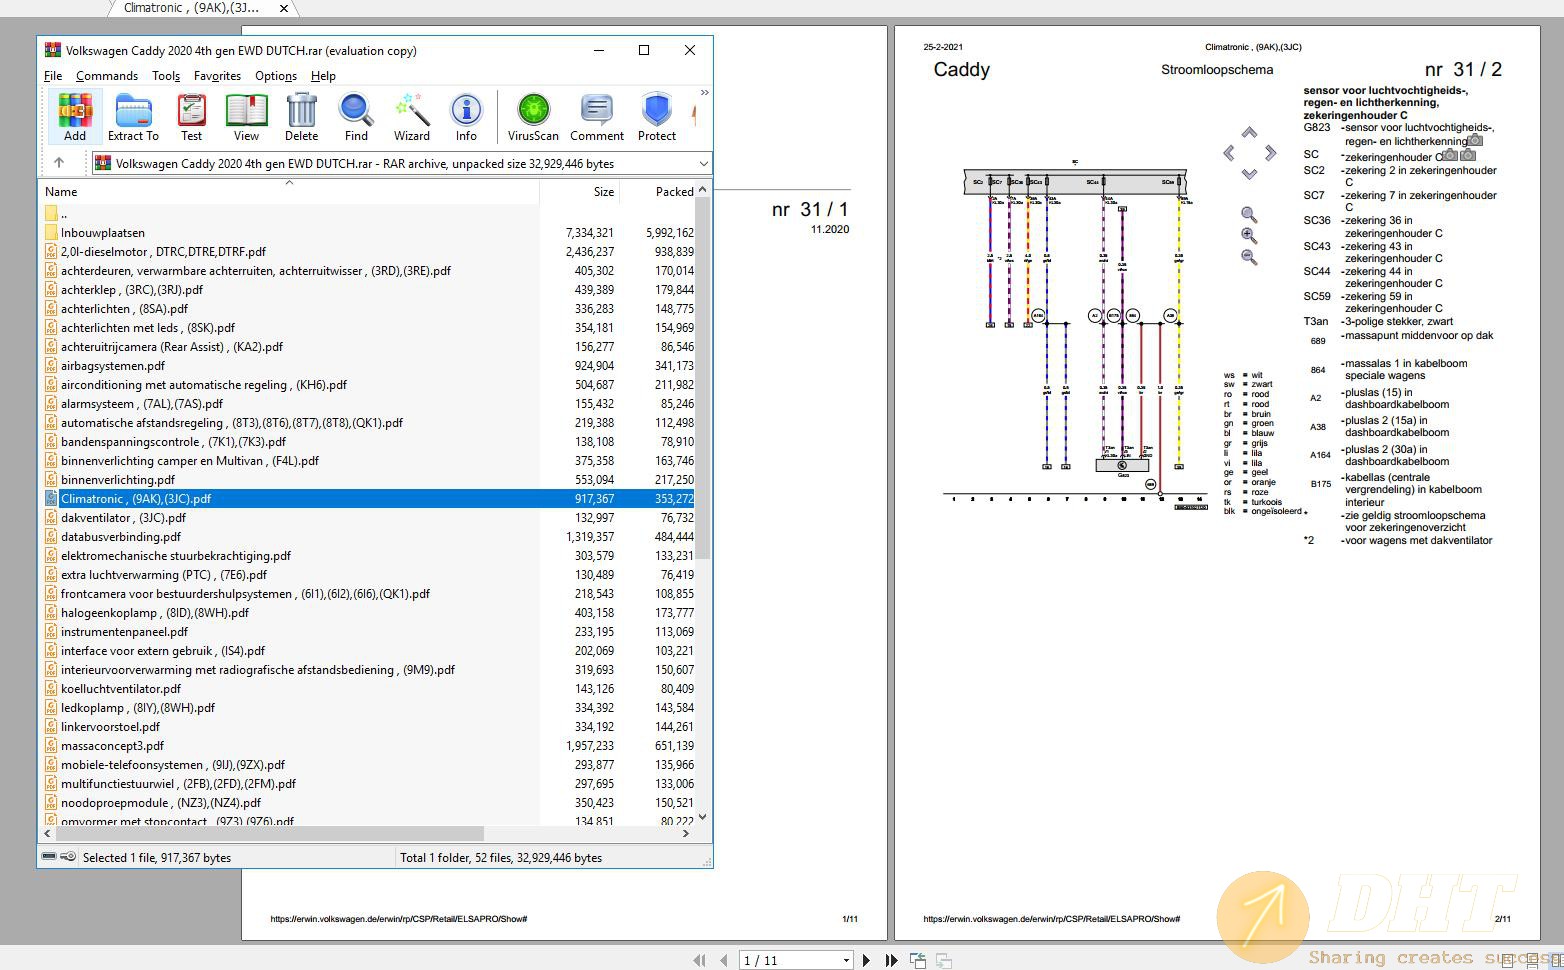
Task: Click the zoom-out magnifier on diagram
Action: [1249, 257]
